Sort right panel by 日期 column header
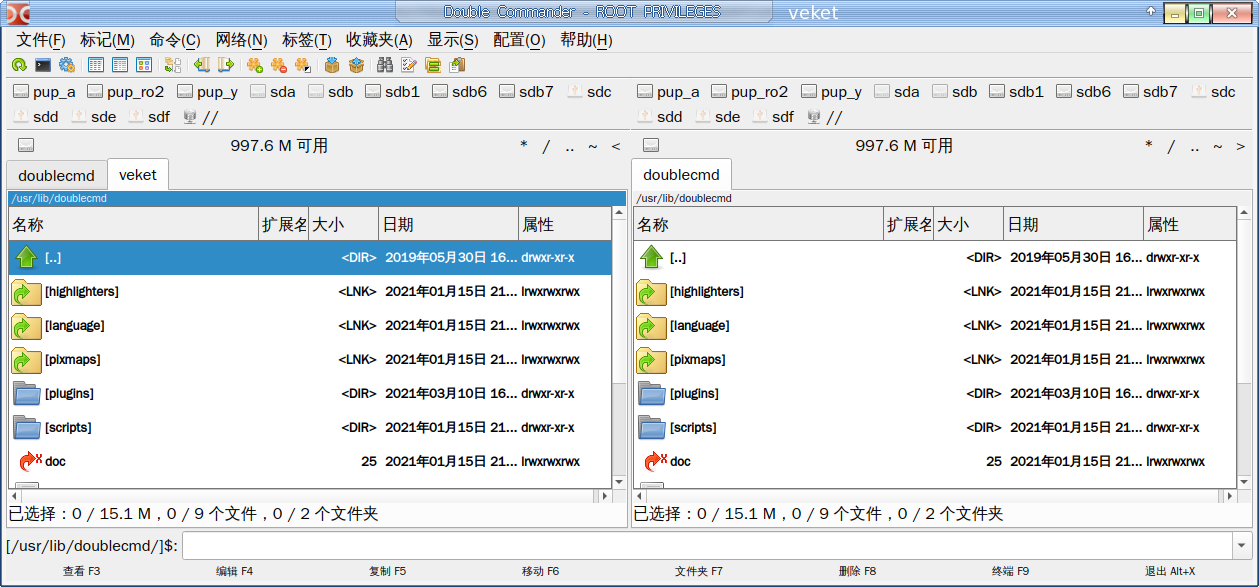 click(1073, 225)
